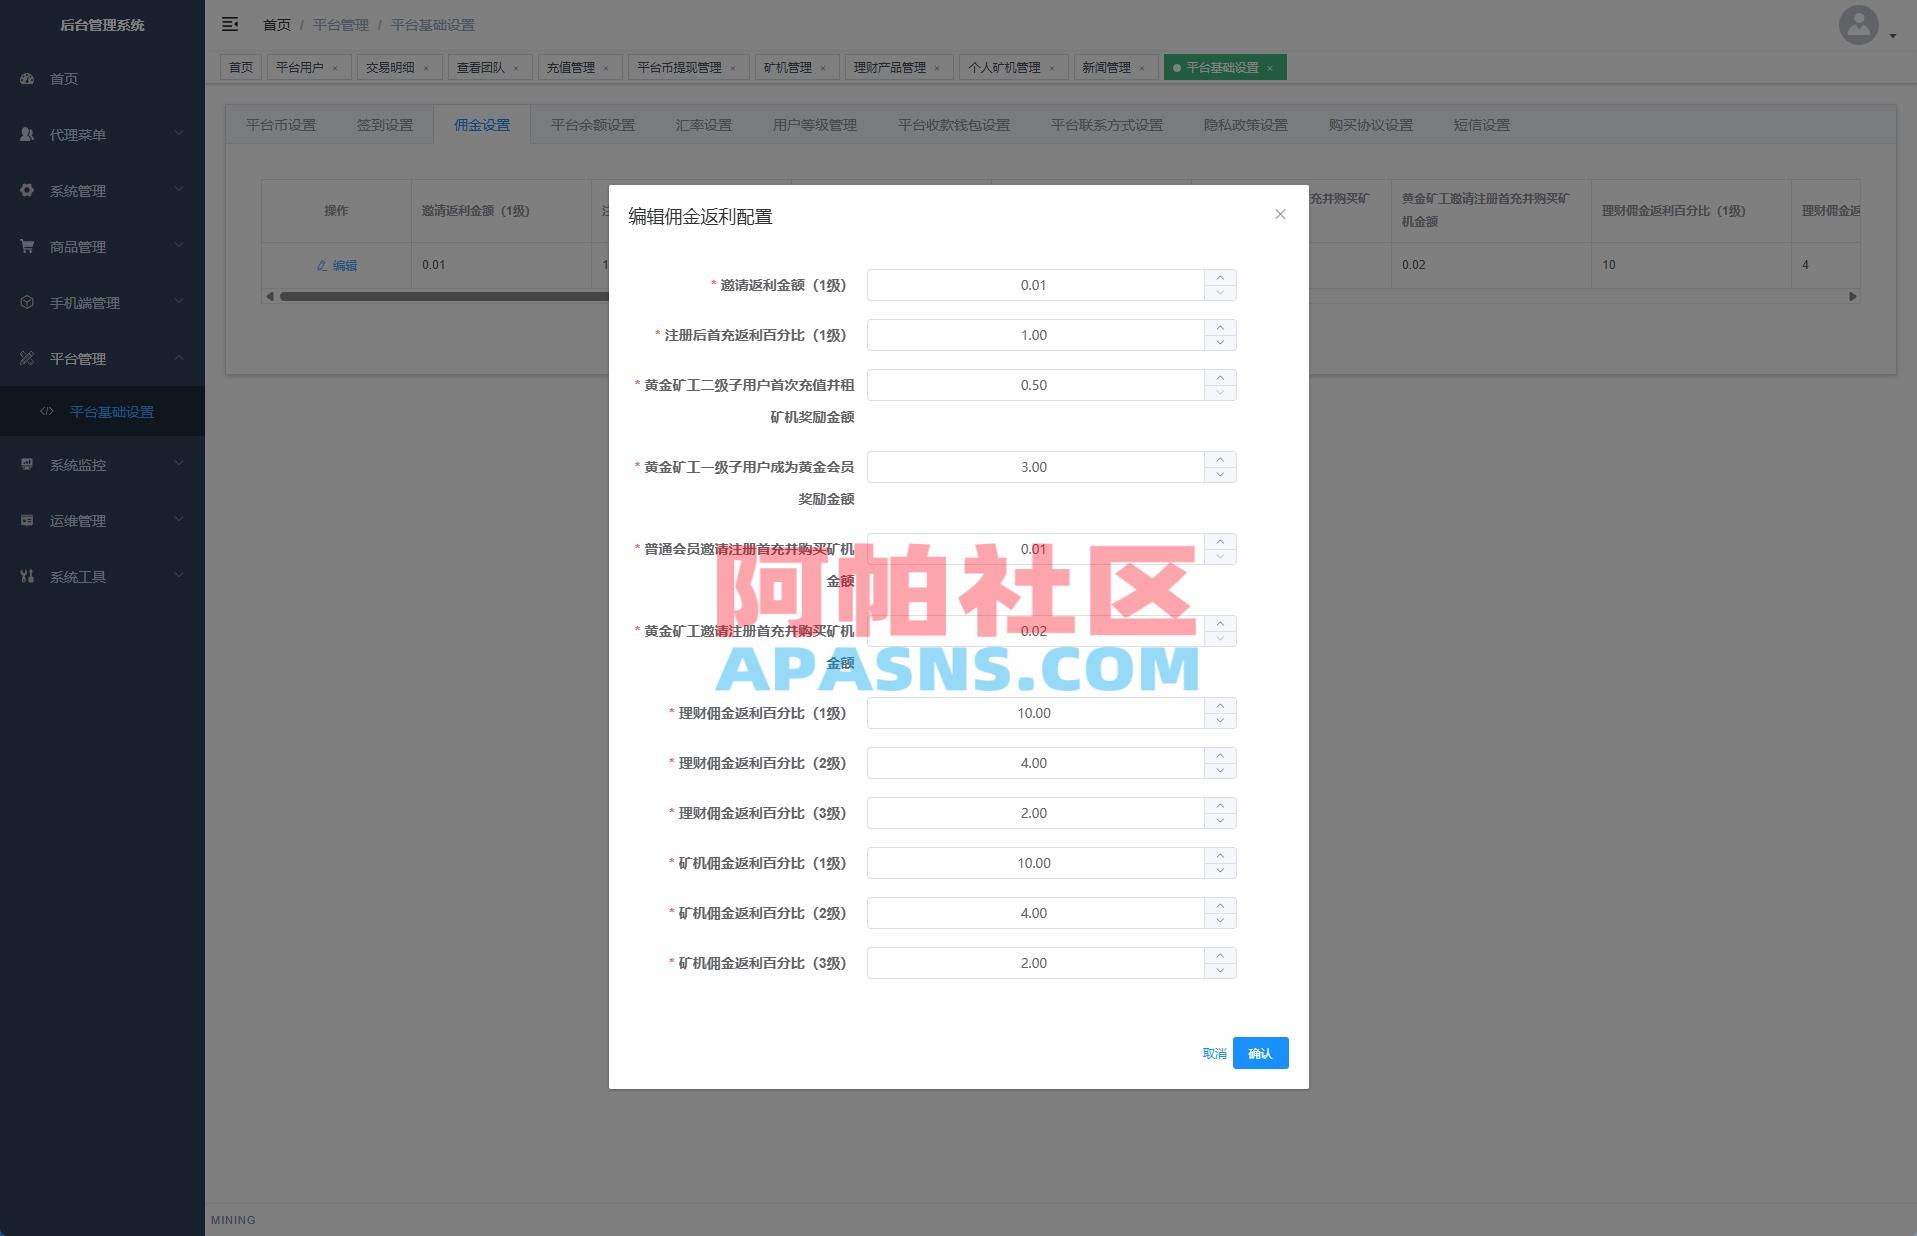Open the dropdown arrow next to avatar
The width and height of the screenshot is (1917, 1236).
(x=1891, y=33)
